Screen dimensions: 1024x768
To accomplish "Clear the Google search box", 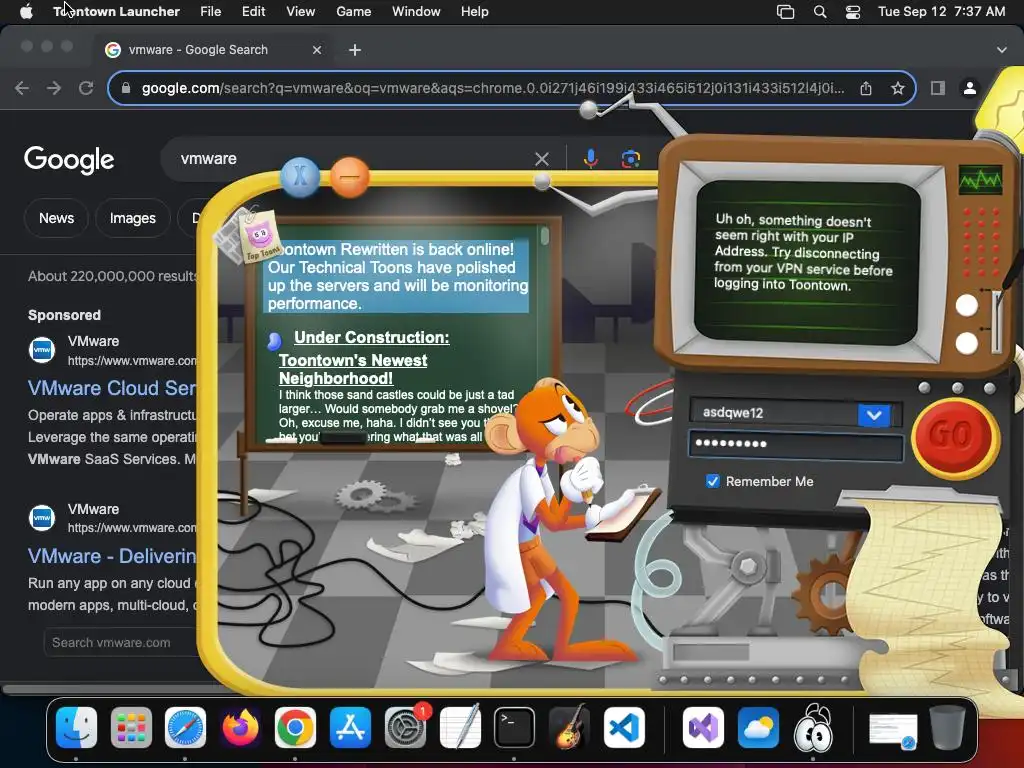I will click(541, 159).
